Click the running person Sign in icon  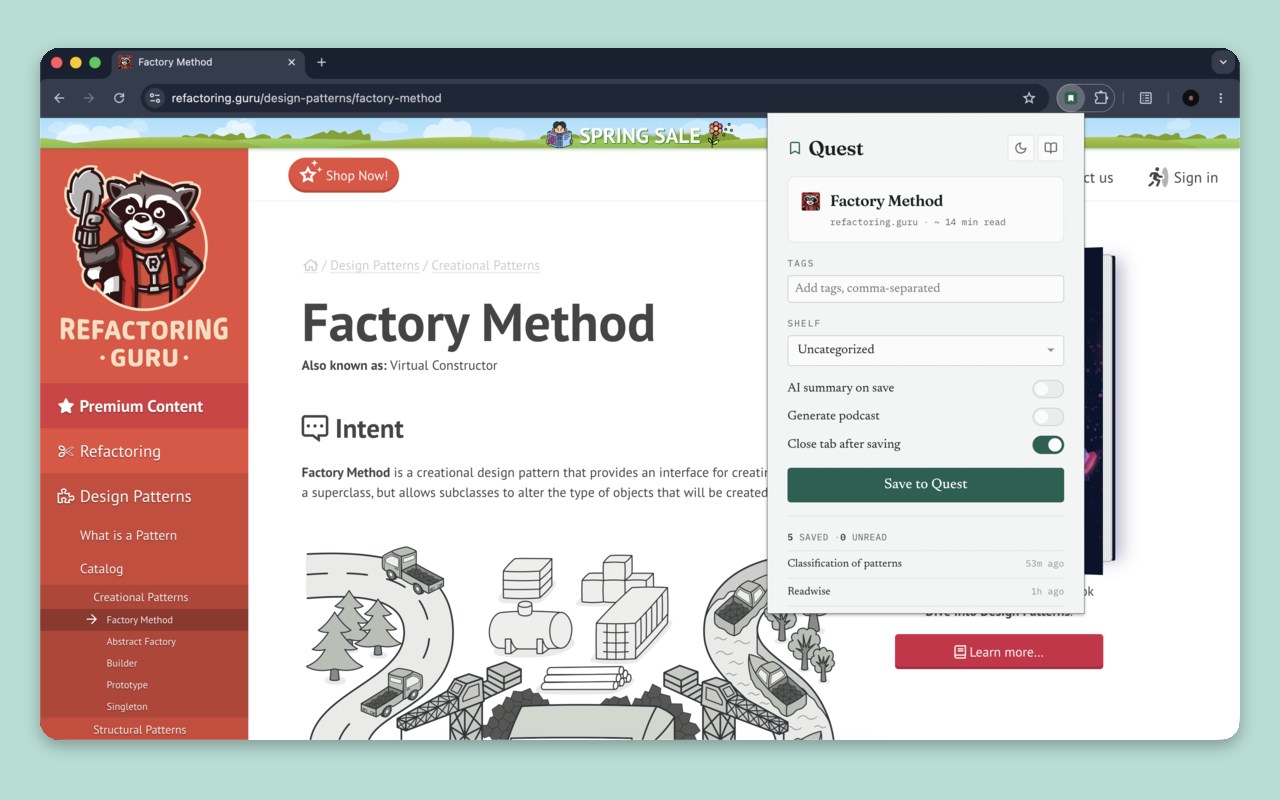click(1158, 178)
